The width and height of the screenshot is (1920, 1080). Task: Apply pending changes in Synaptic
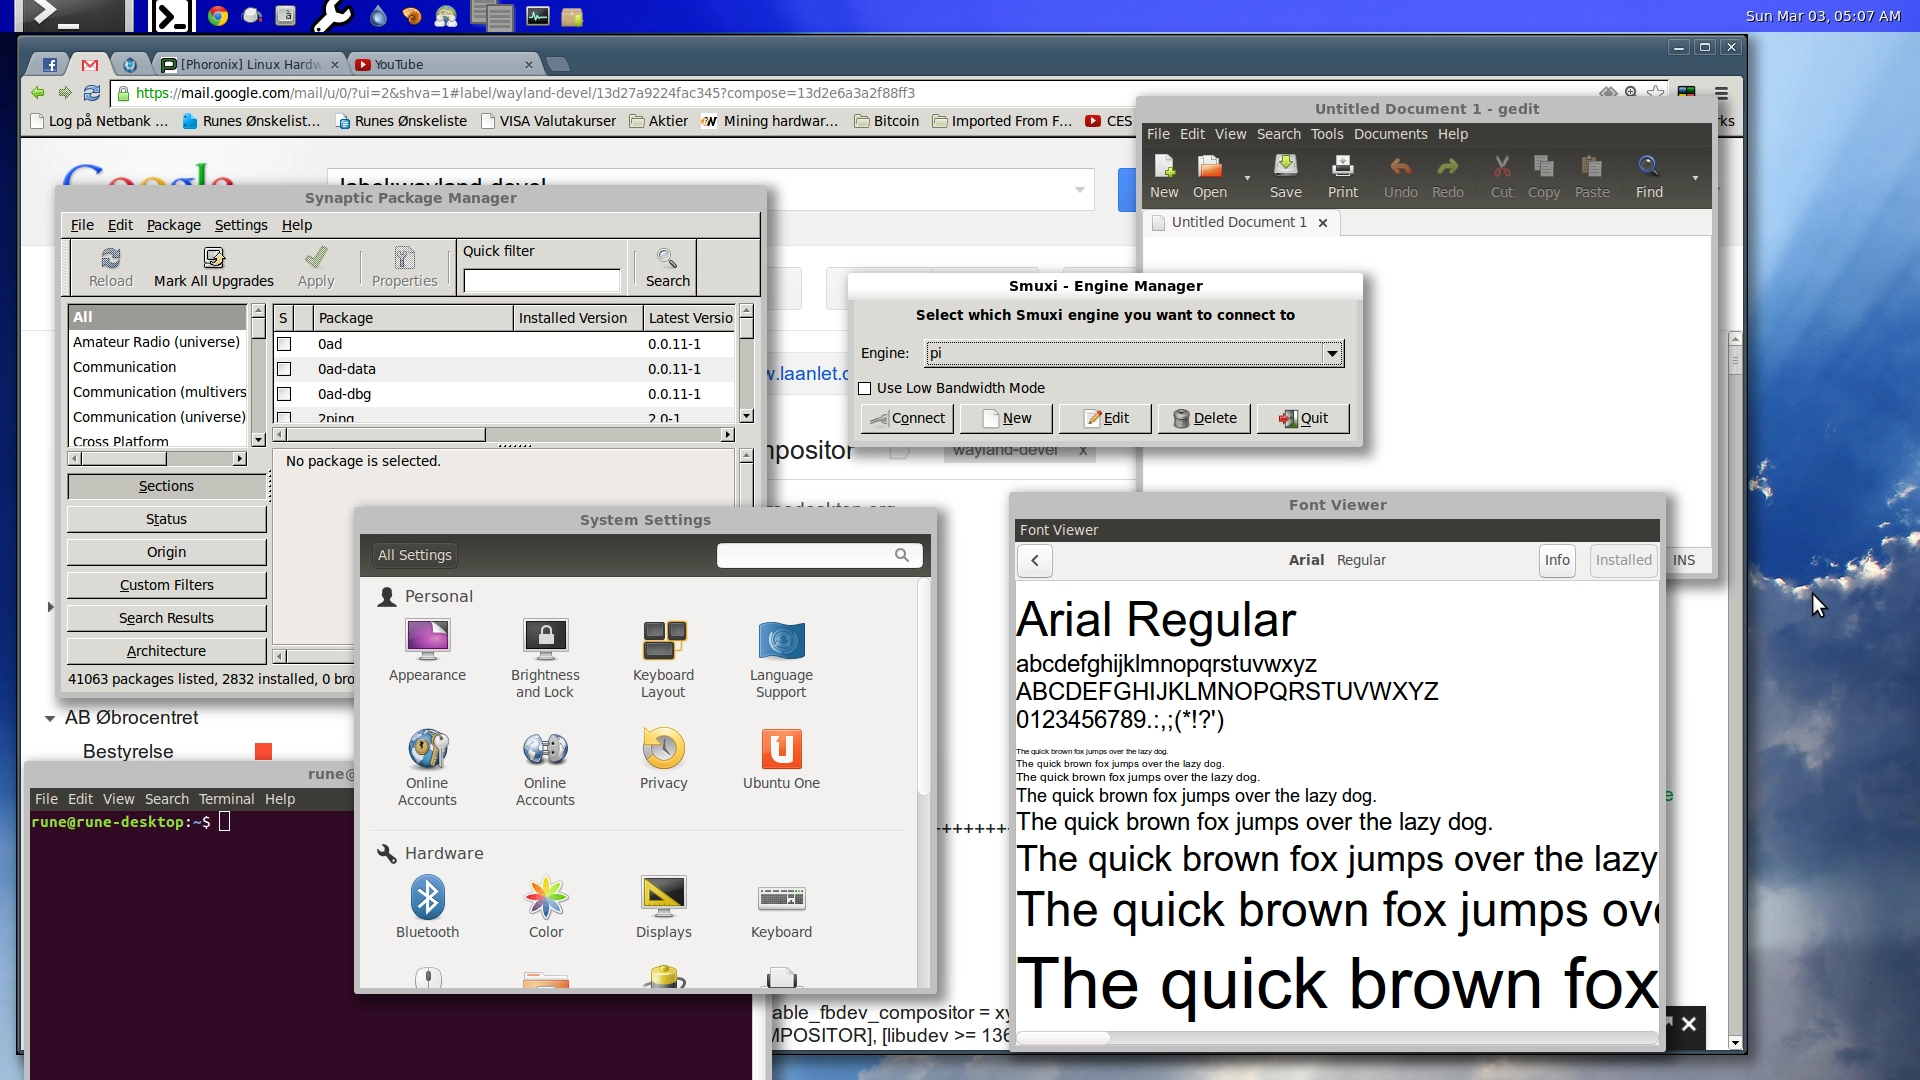315,265
